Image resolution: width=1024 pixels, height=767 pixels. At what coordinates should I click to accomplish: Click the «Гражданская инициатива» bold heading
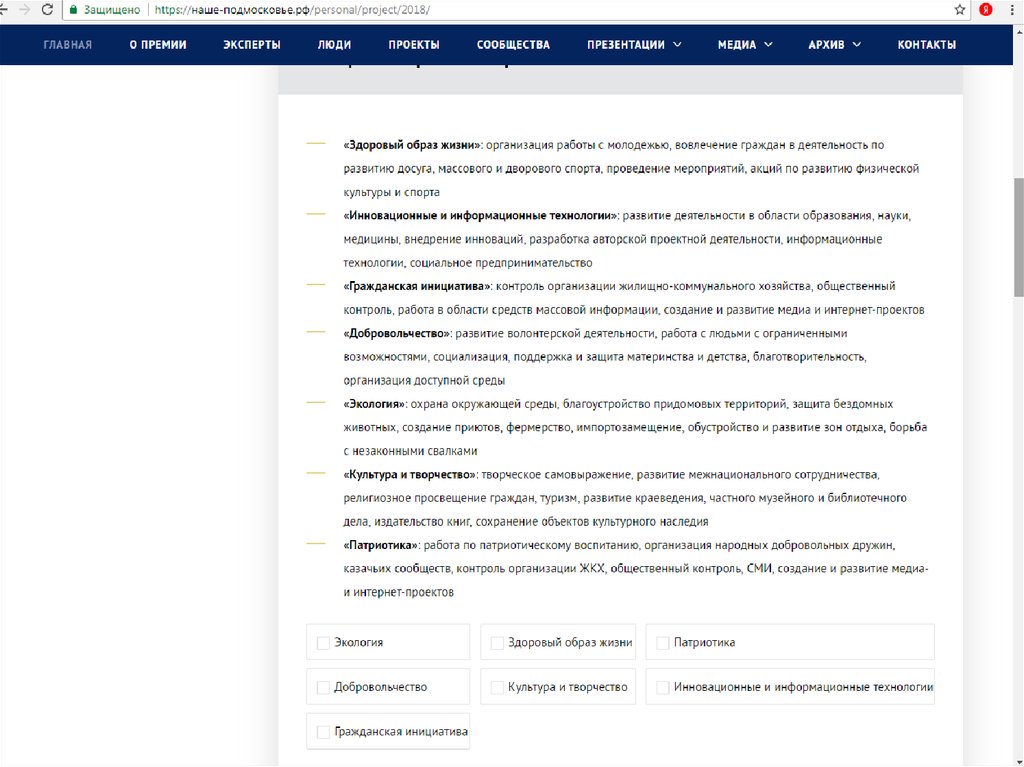tap(417, 286)
